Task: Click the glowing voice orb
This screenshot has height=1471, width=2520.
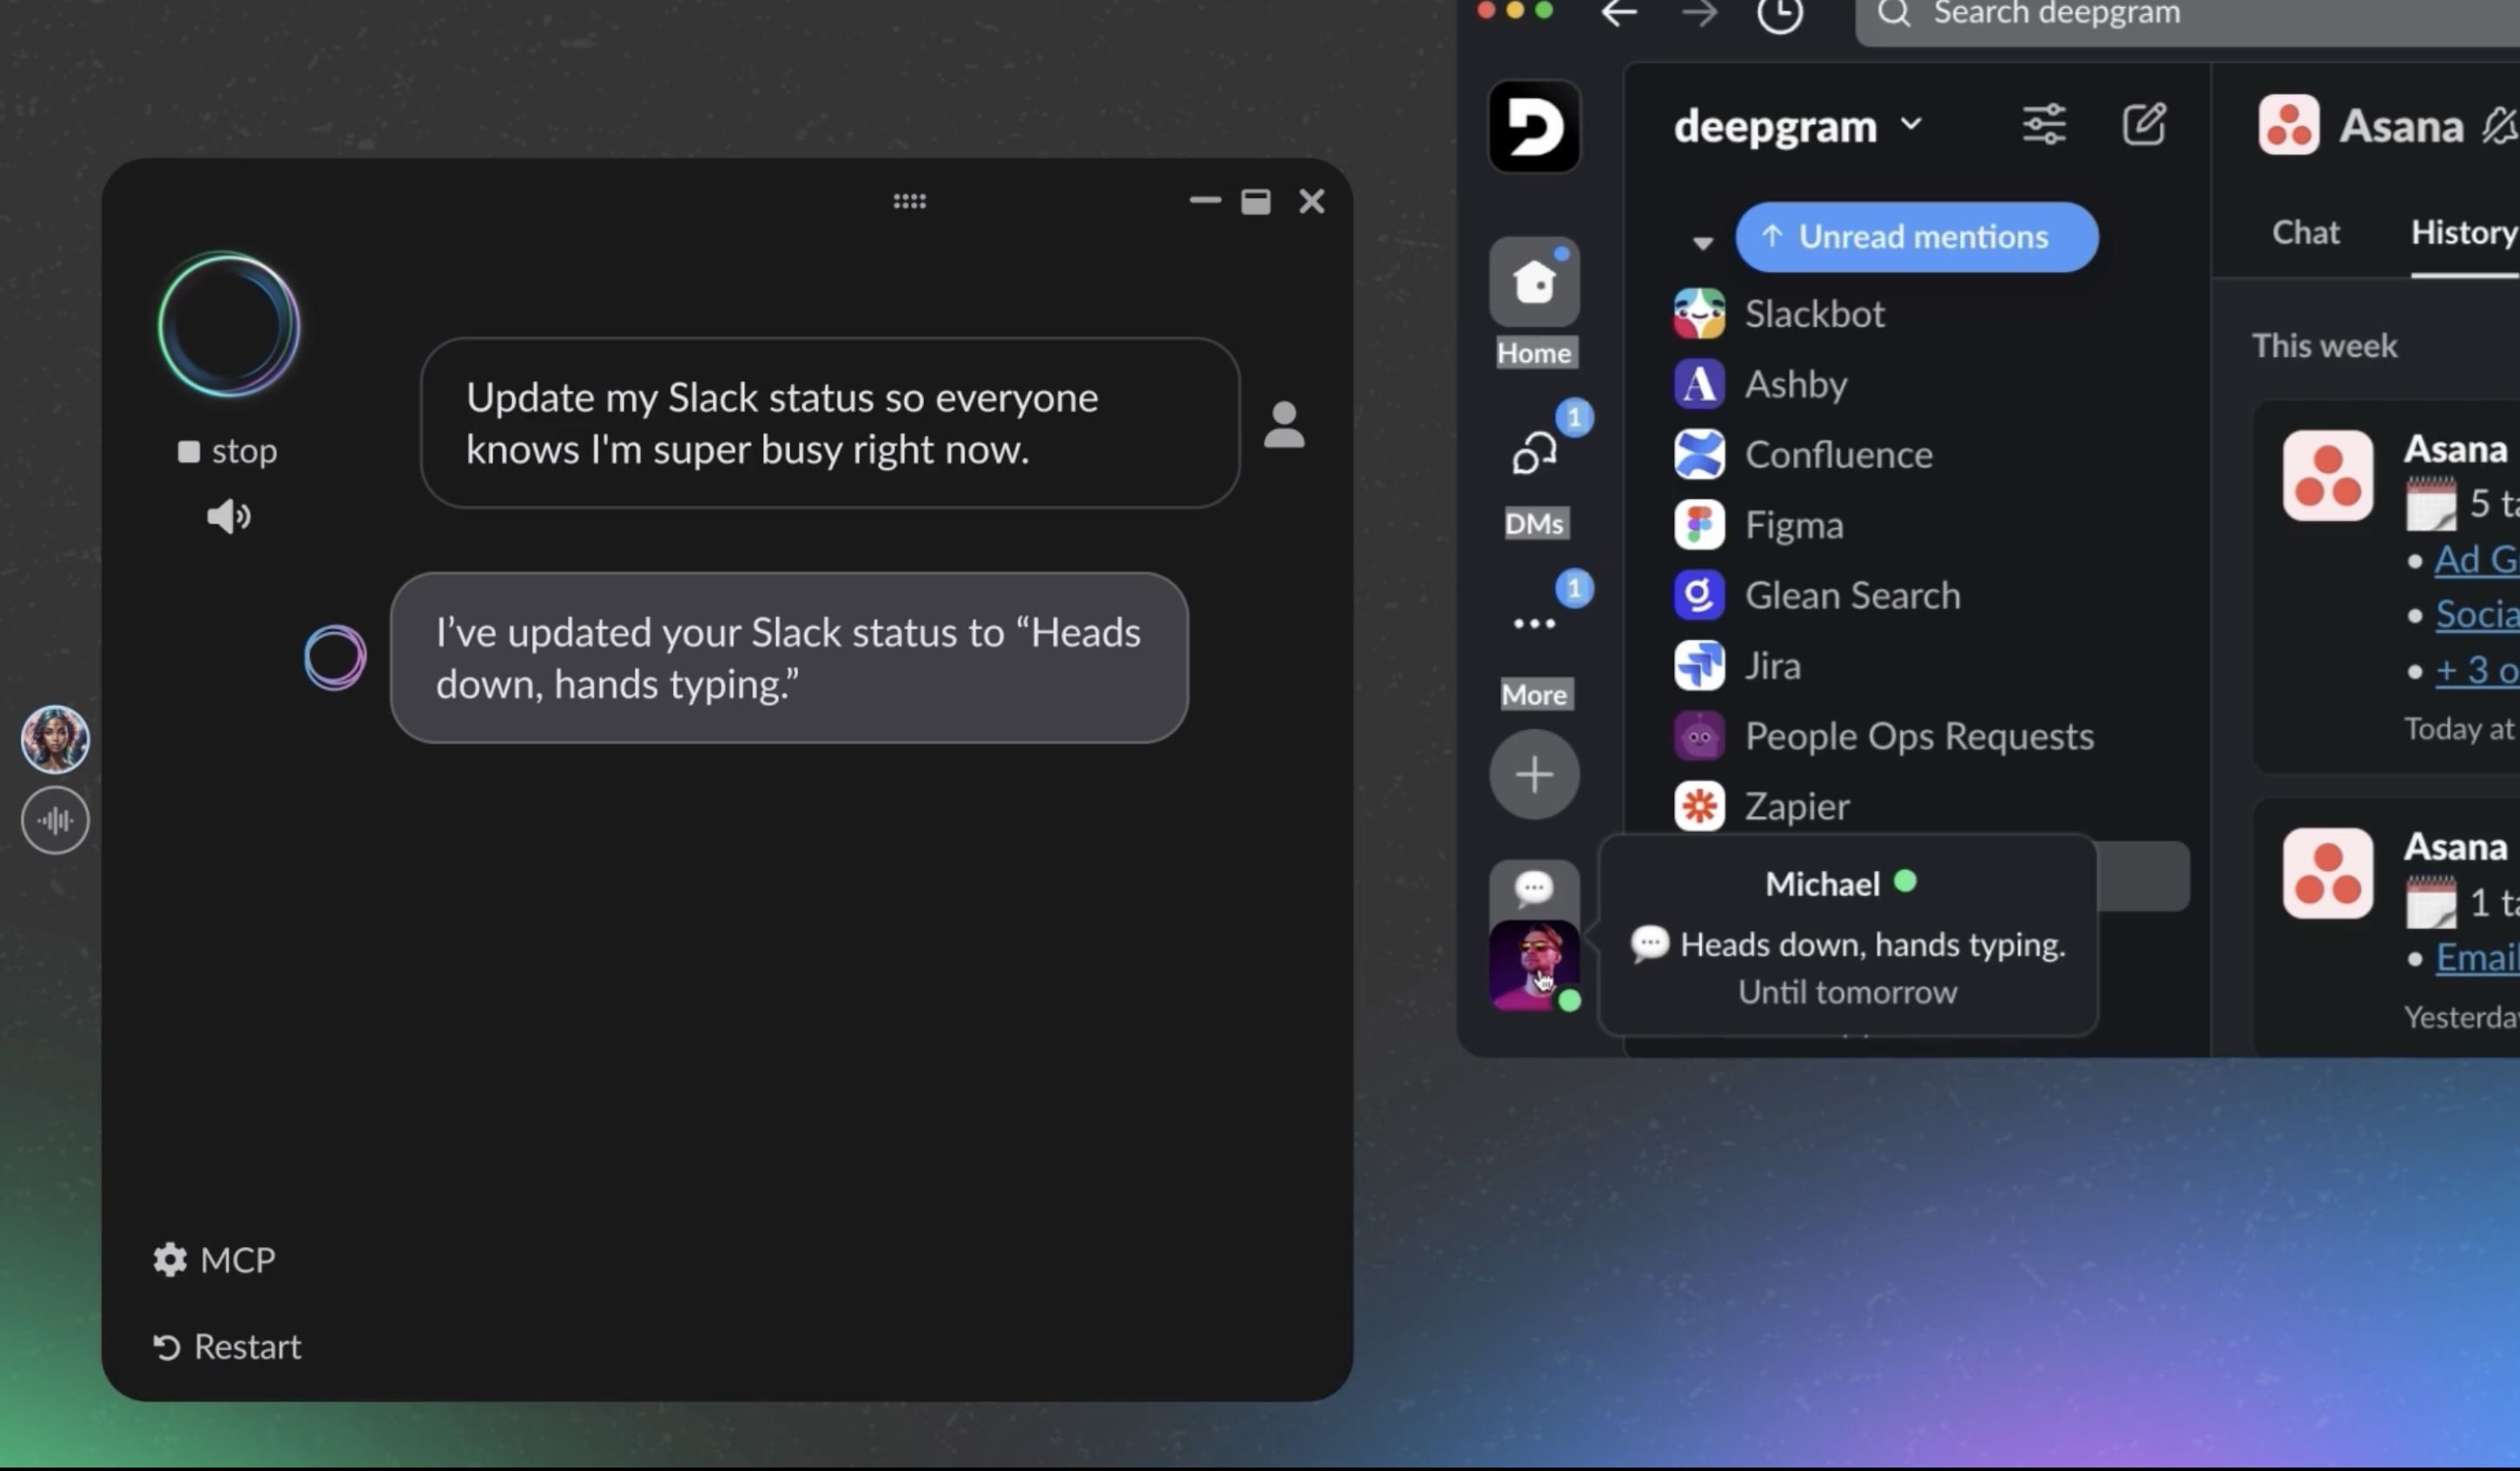Action: point(229,325)
